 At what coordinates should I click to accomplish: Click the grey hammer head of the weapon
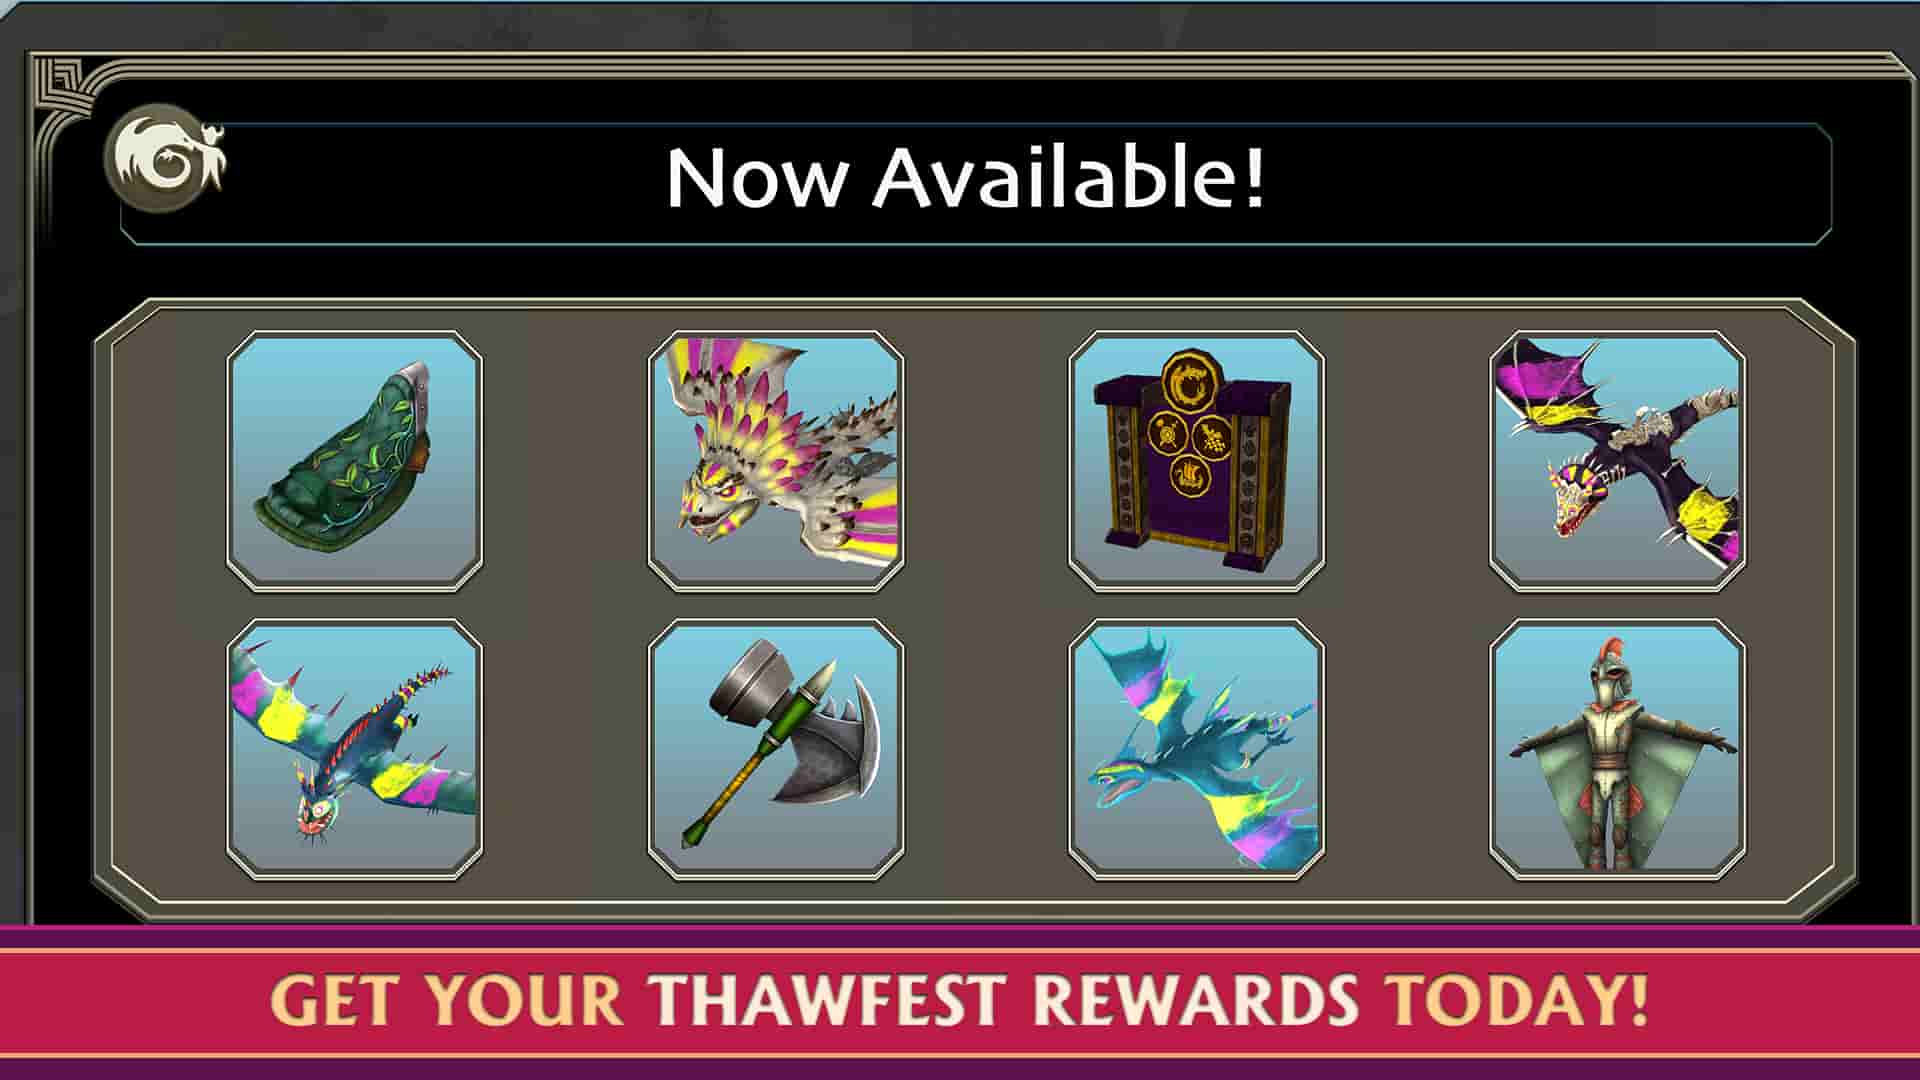750,686
